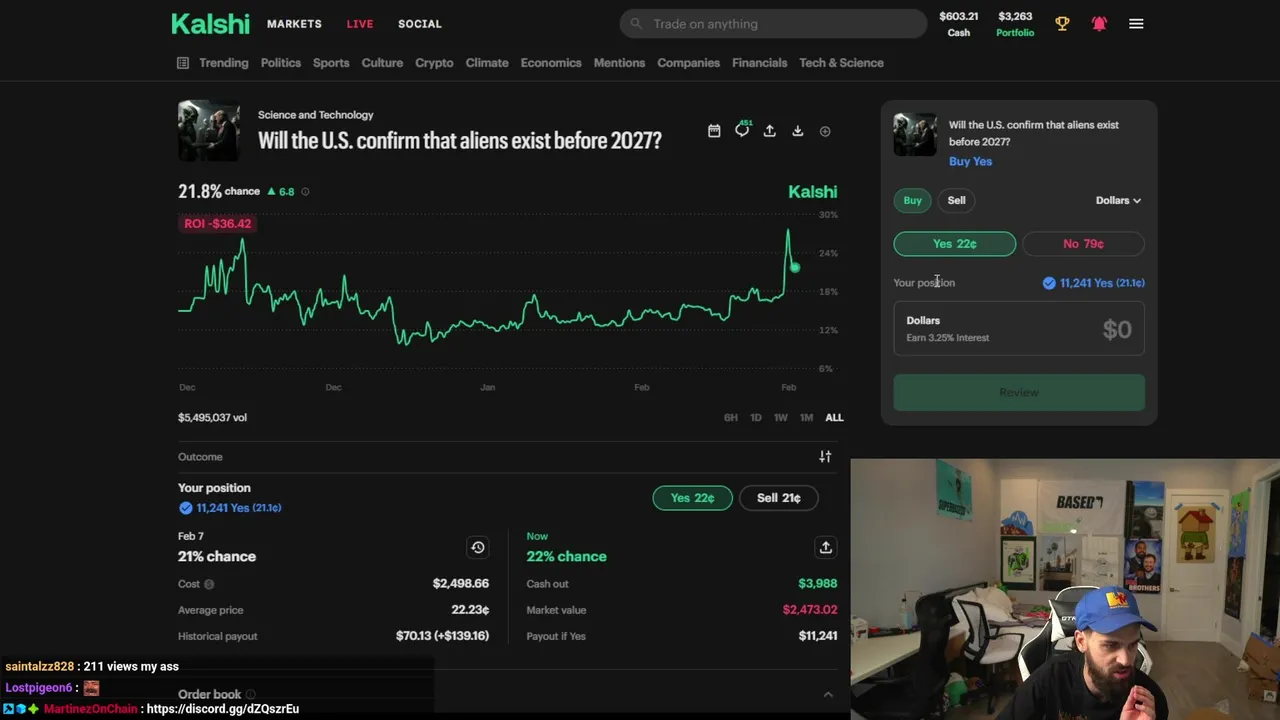1280x720 pixels.
Task: Click the outcome sort arrows icon
Action: point(825,457)
